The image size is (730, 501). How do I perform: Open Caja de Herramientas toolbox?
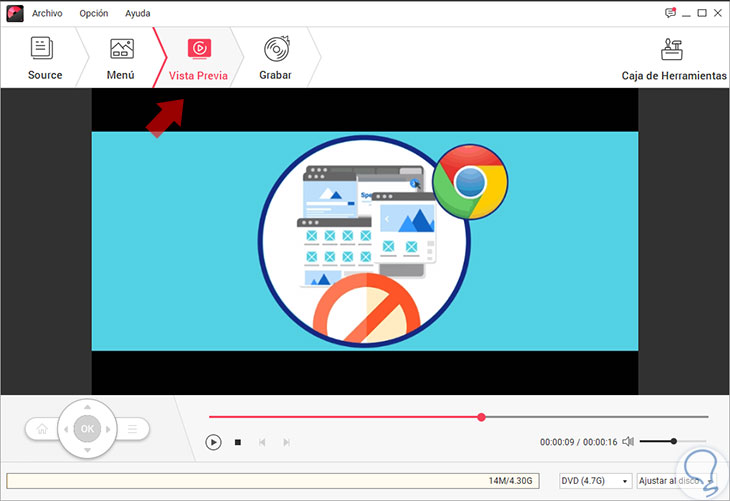tap(674, 59)
